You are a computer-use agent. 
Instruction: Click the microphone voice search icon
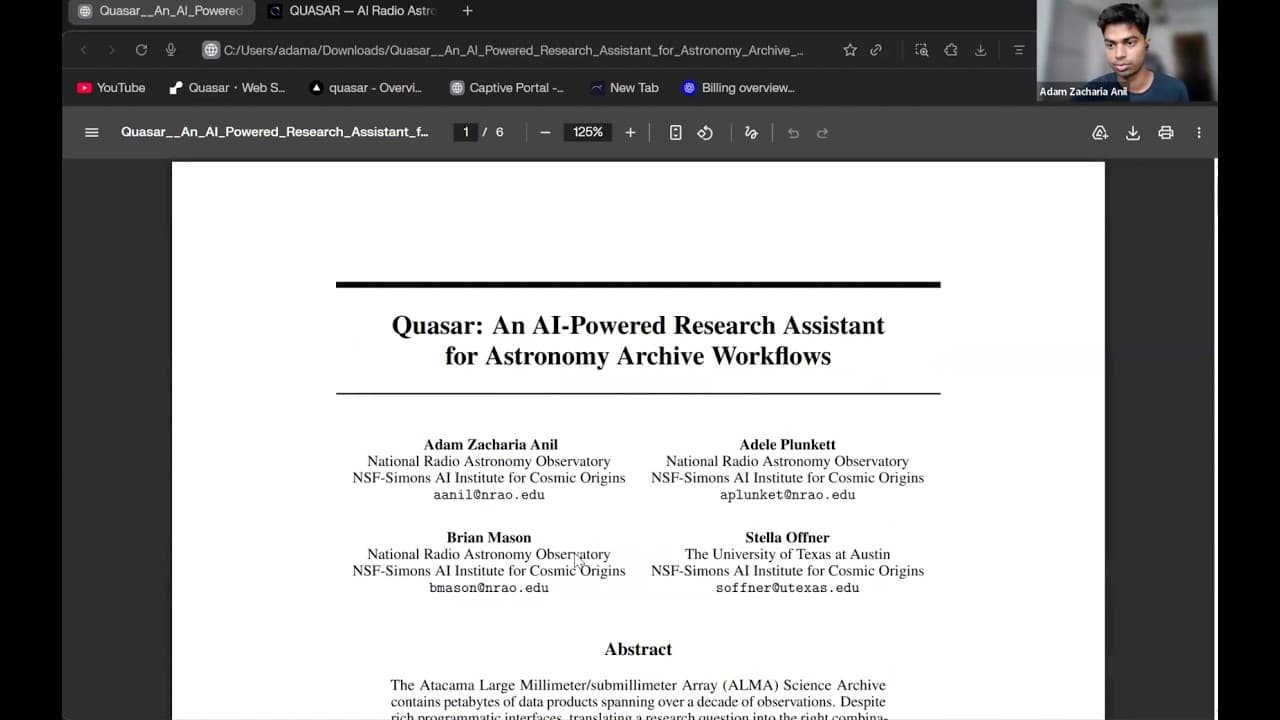tap(171, 50)
